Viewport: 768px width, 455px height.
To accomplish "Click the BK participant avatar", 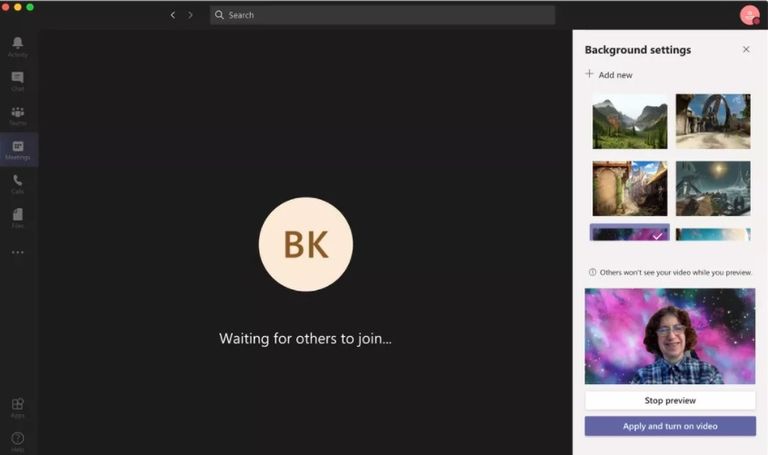I will pos(306,244).
